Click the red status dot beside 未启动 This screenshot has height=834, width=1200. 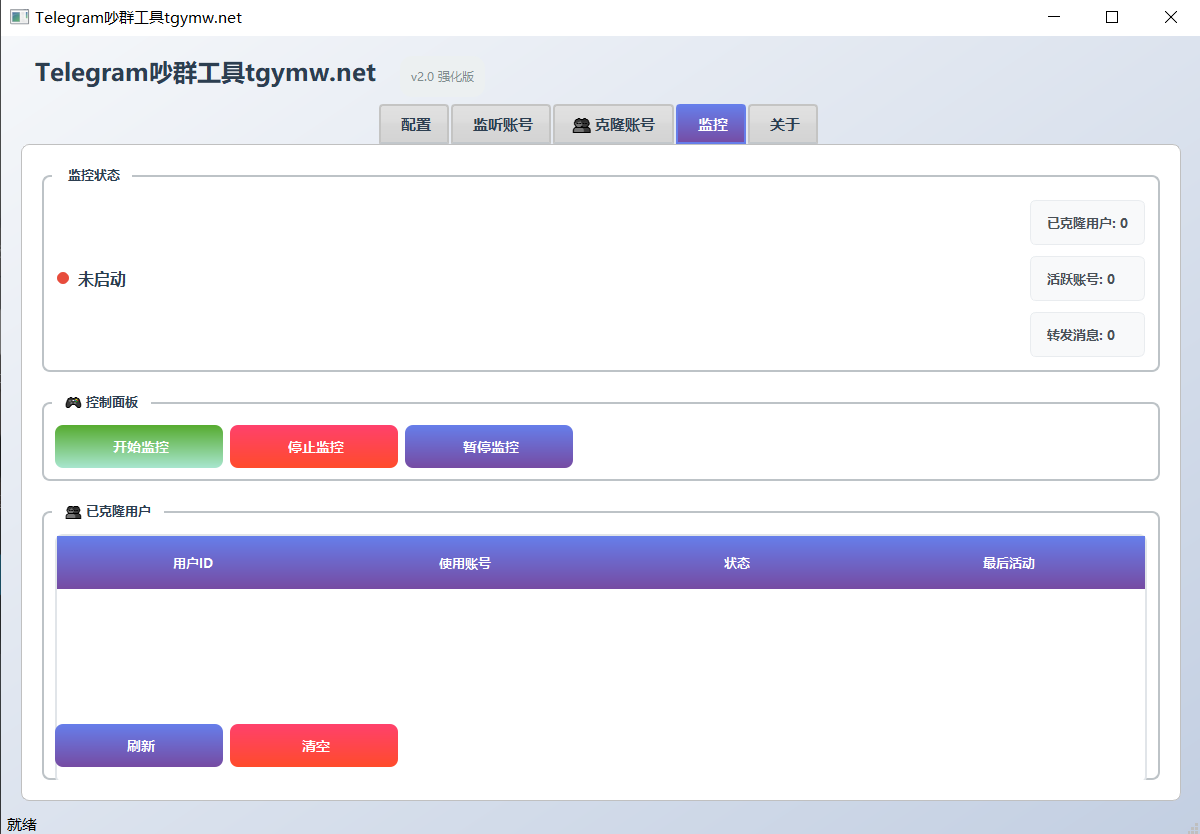coord(63,279)
